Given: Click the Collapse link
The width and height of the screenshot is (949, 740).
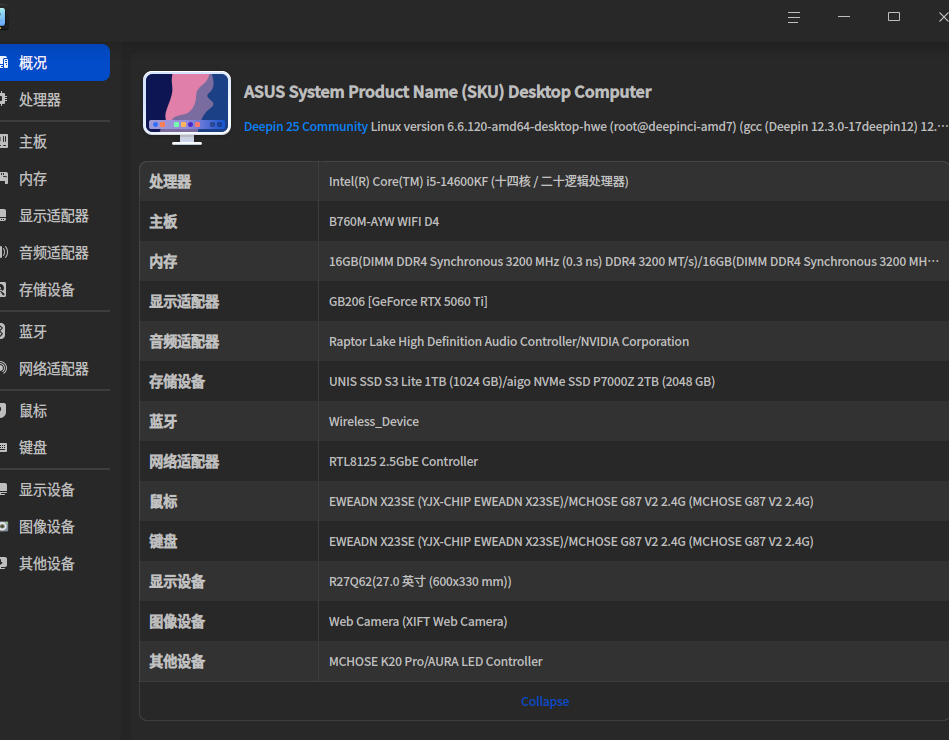Looking at the screenshot, I should point(545,702).
